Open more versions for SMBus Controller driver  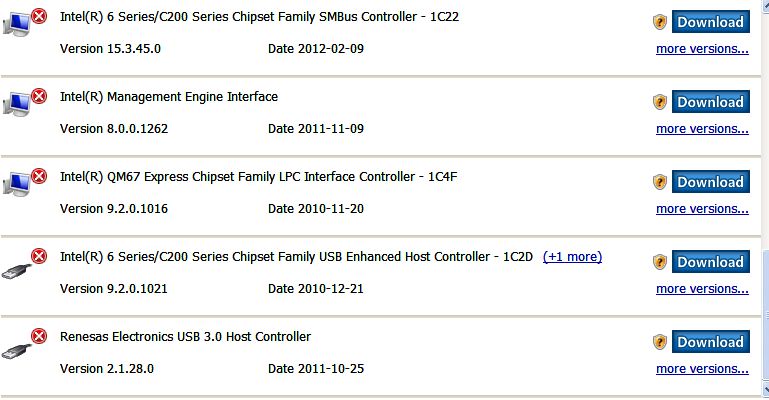[x=702, y=49]
